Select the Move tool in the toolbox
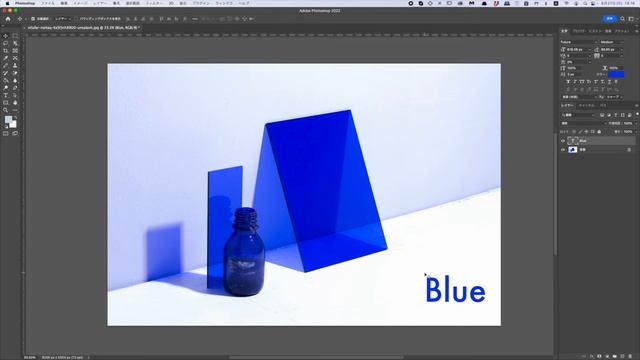This screenshot has width=640, height=360. (x=6, y=36)
